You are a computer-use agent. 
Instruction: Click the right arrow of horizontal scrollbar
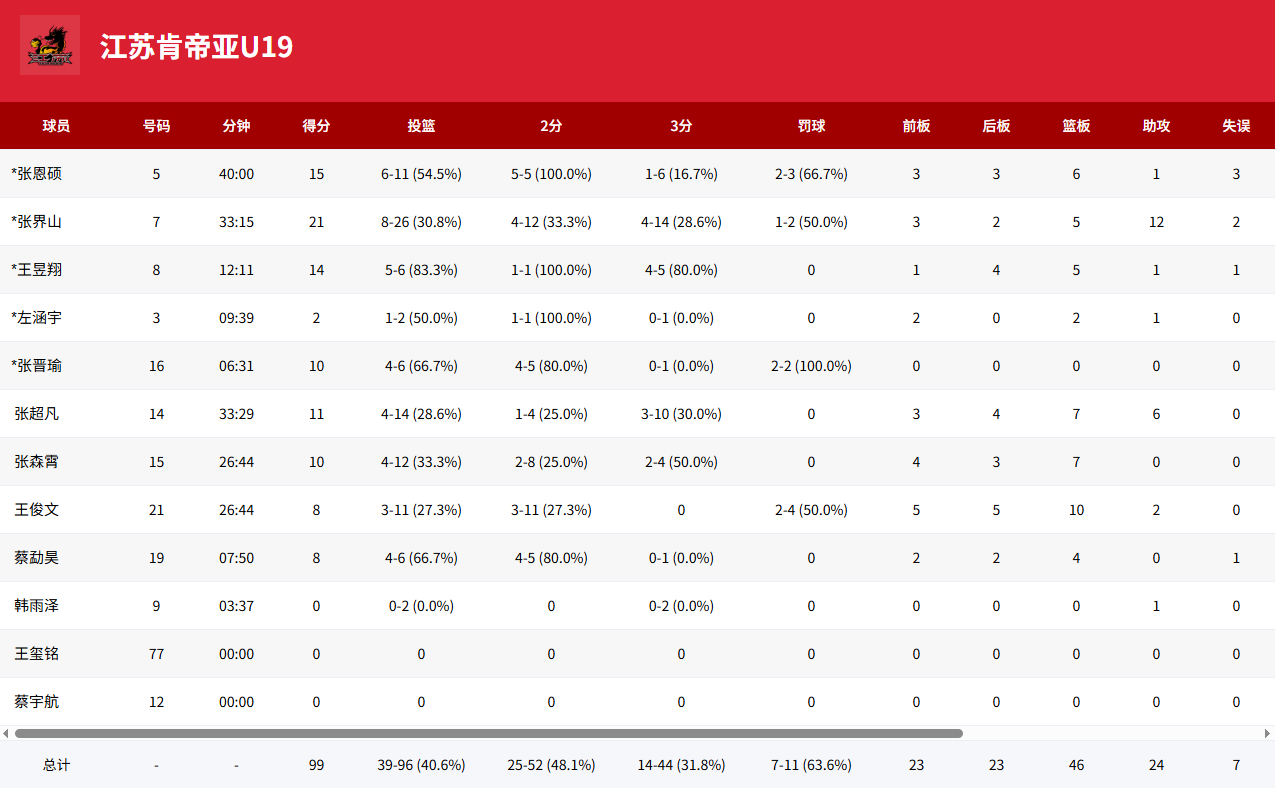1268,733
